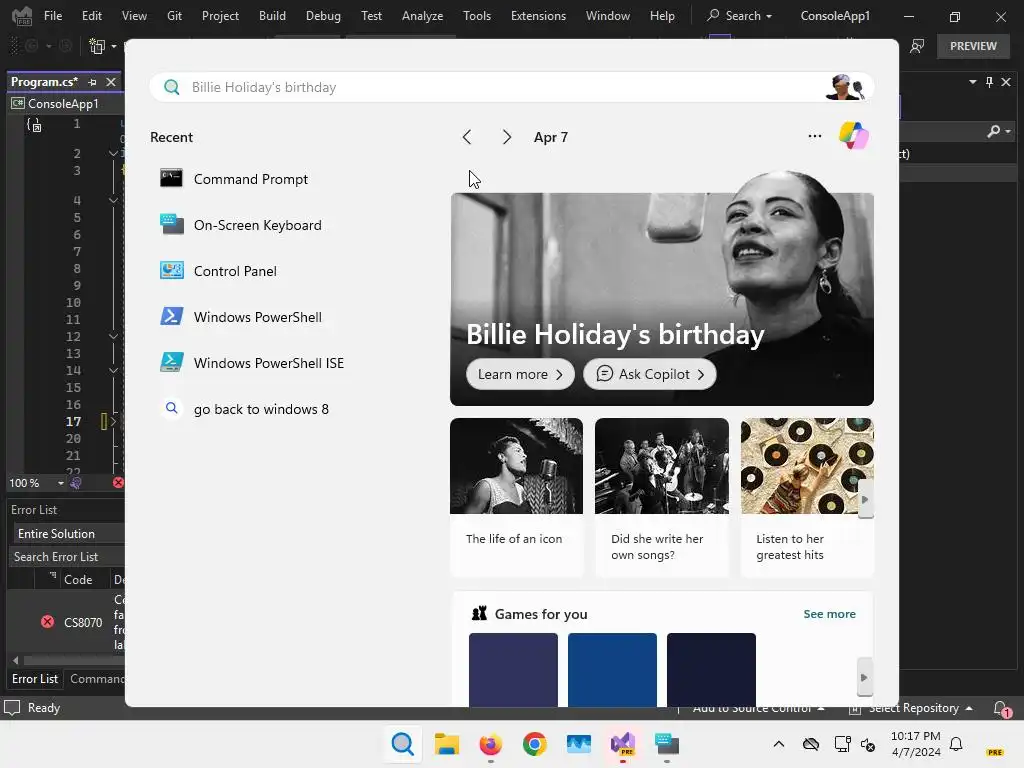
Task: Click the red error indicator beside zoom level
Action: click(x=118, y=483)
